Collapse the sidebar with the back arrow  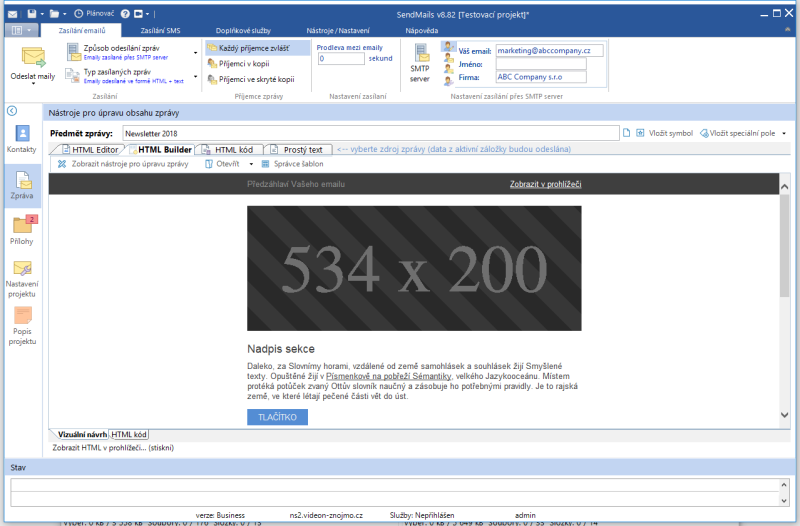[x=11, y=111]
